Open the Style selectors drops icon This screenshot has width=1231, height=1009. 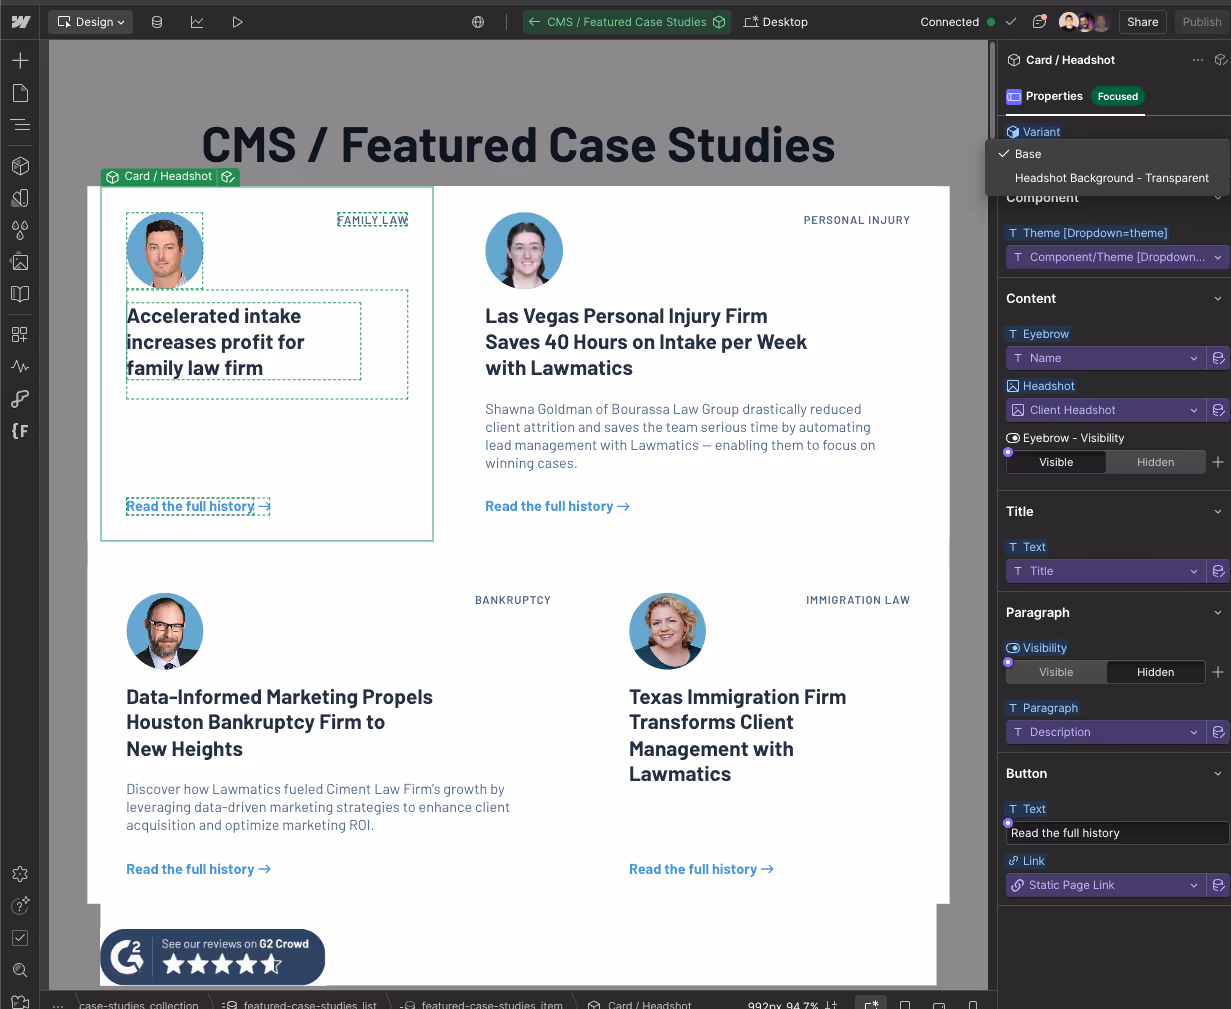click(20, 230)
